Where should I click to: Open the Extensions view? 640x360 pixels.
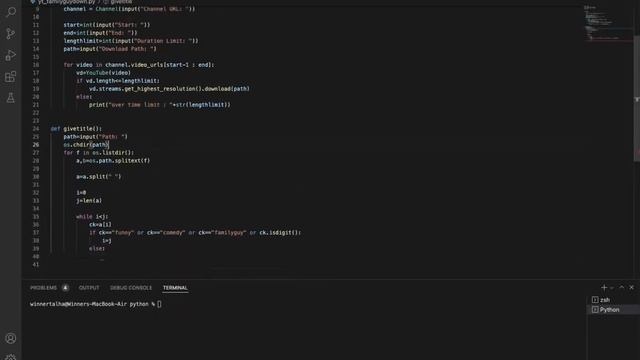(11, 77)
